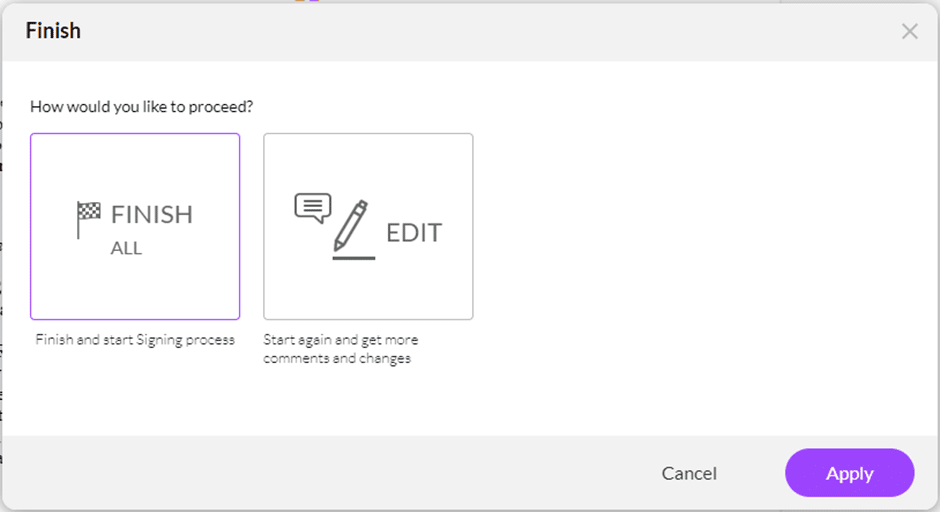Image resolution: width=940 pixels, height=512 pixels.
Task: Select the FINISH ALL option card
Action: [135, 226]
